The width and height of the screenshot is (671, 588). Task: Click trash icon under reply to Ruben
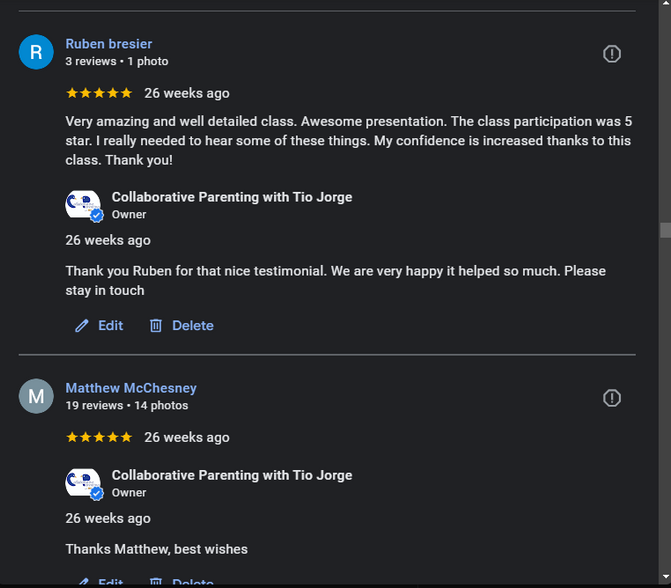pyautogui.click(x=156, y=325)
